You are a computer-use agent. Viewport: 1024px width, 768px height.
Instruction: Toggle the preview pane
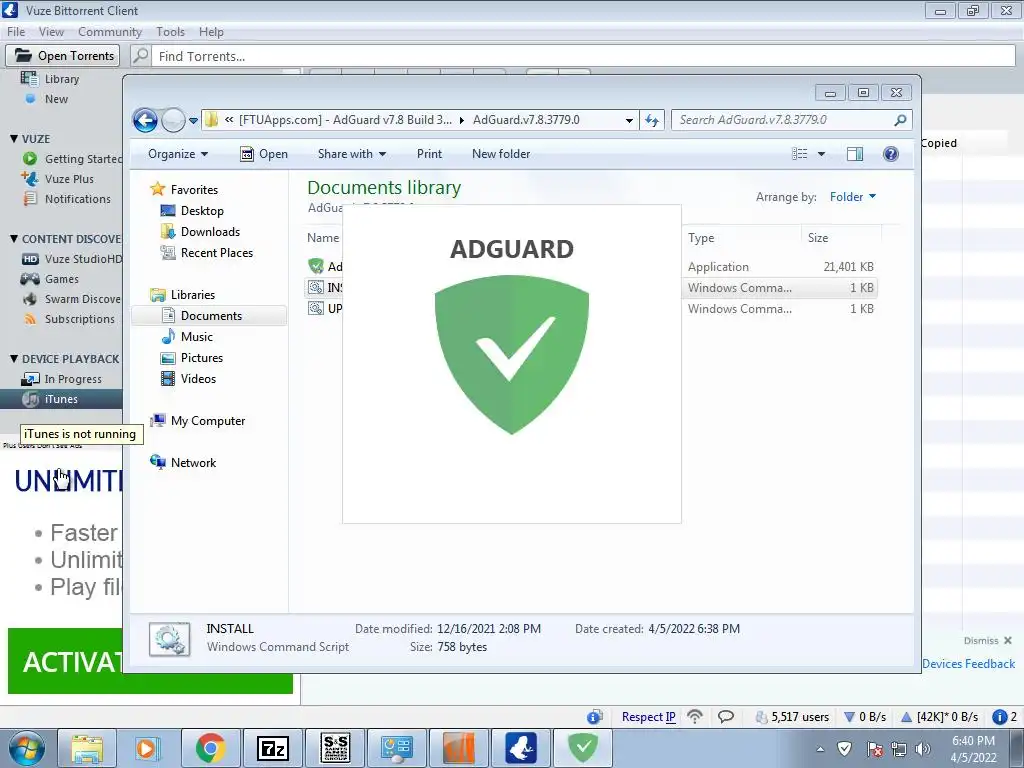point(854,154)
